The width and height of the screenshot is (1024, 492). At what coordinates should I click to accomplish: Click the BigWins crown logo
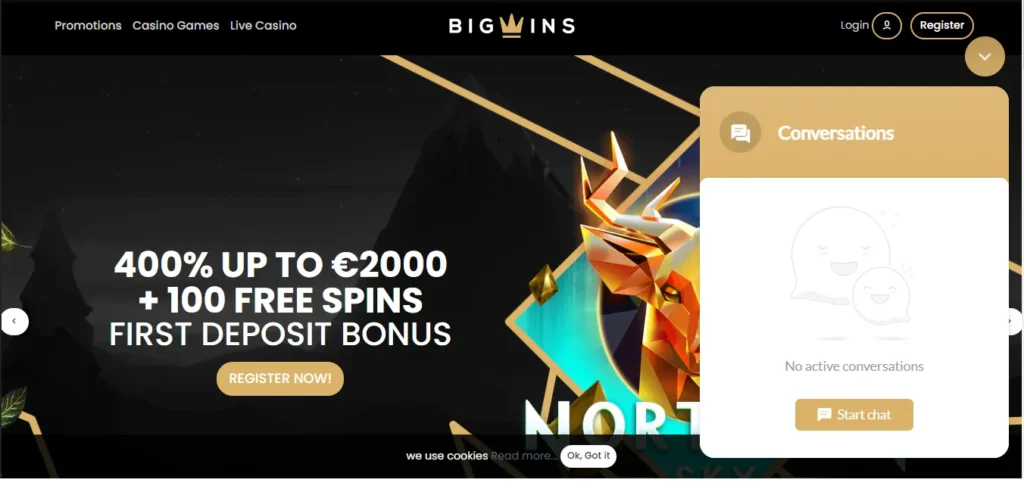(x=511, y=25)
